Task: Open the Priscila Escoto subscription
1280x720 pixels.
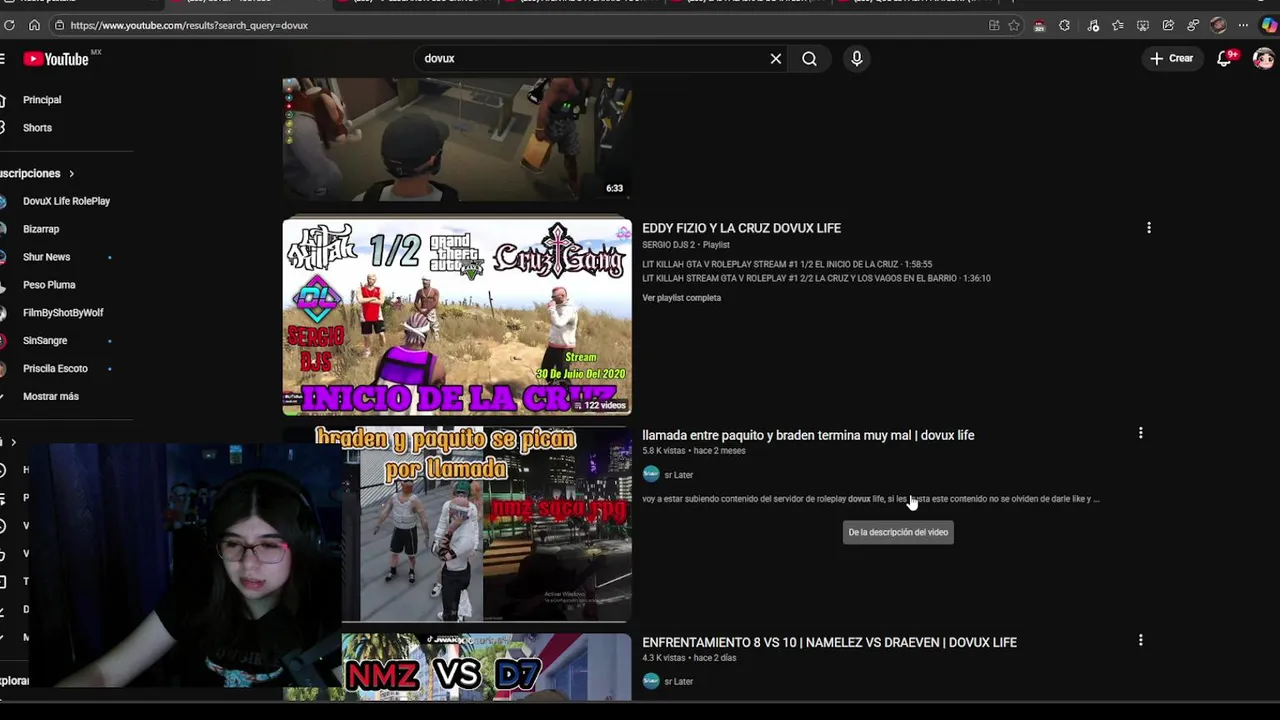Action: pos(55,369)
